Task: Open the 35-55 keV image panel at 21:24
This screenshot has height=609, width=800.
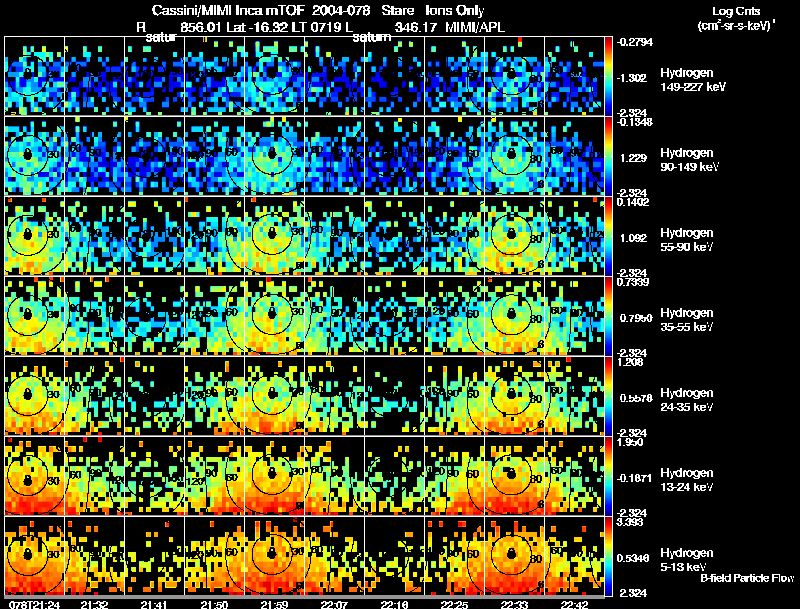Action: tap(34, 316)
